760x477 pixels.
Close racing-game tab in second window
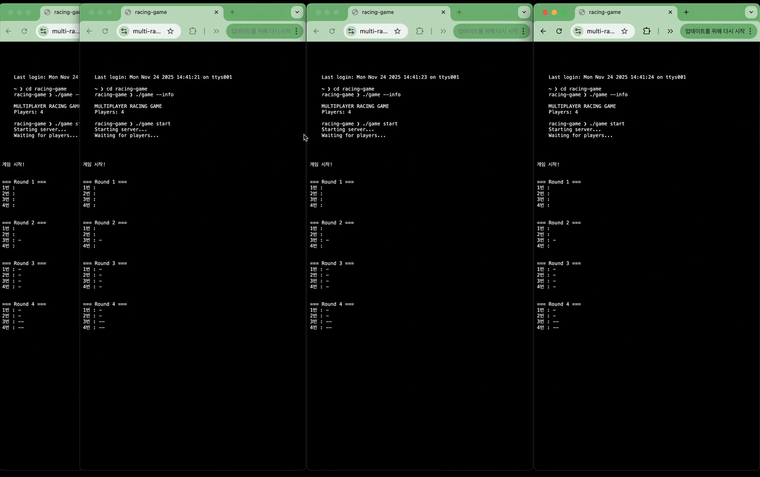(x=217, y=12)
